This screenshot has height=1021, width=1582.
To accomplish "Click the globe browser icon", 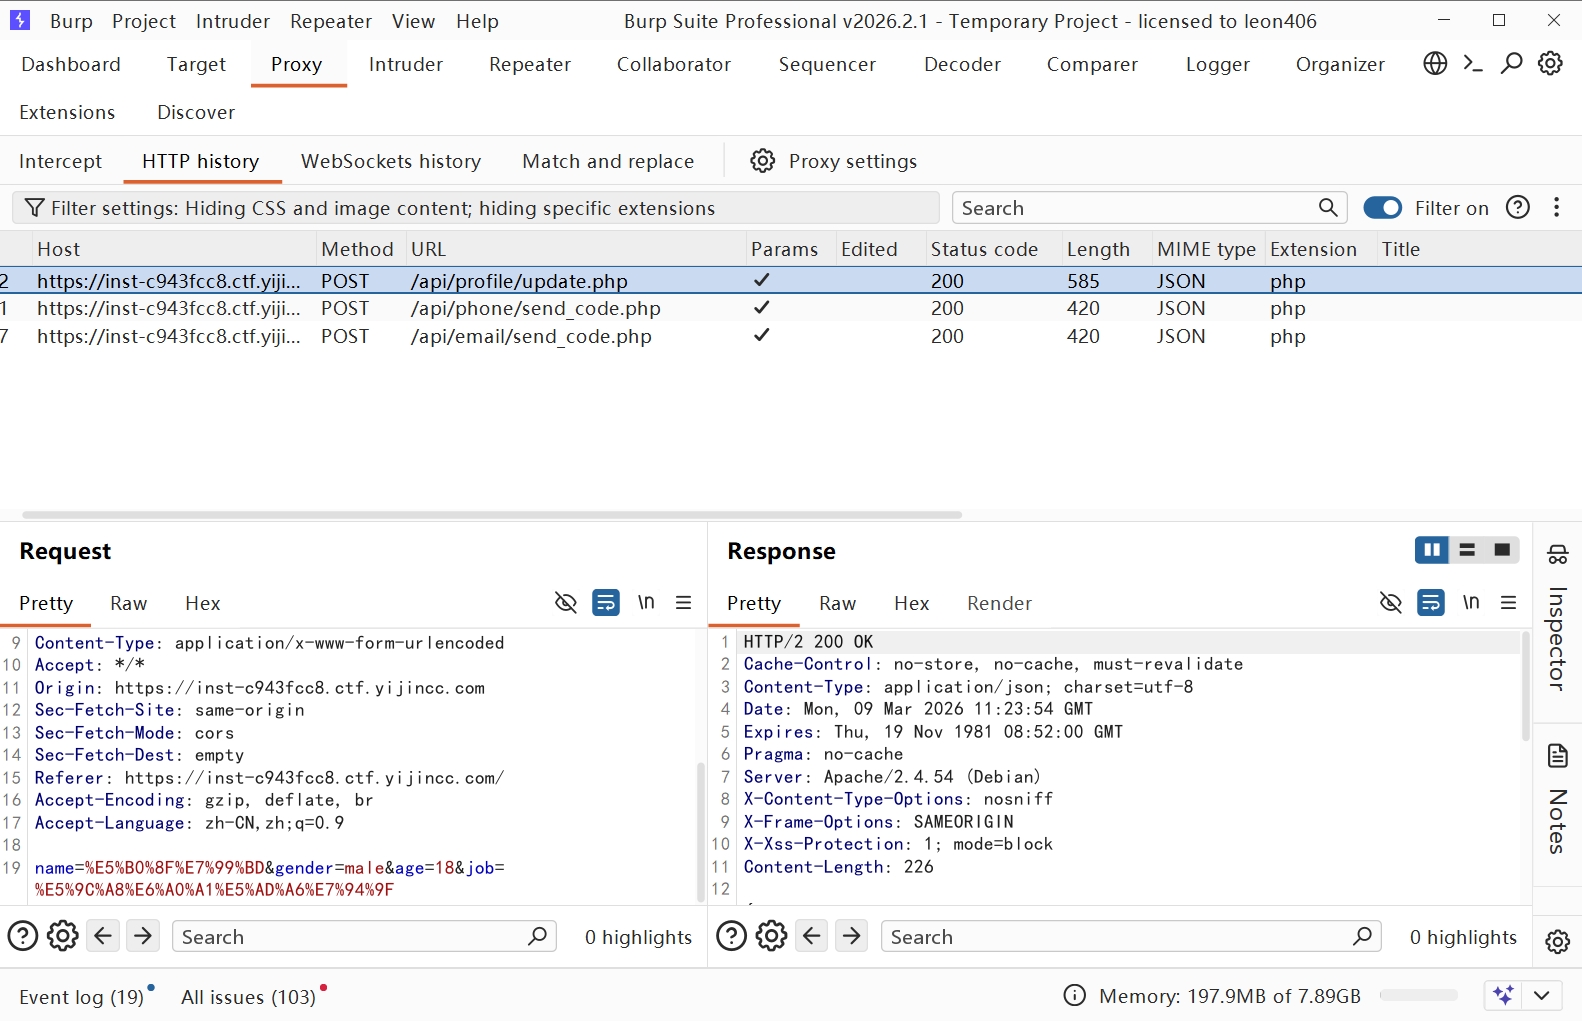I will pos(1435,64).
